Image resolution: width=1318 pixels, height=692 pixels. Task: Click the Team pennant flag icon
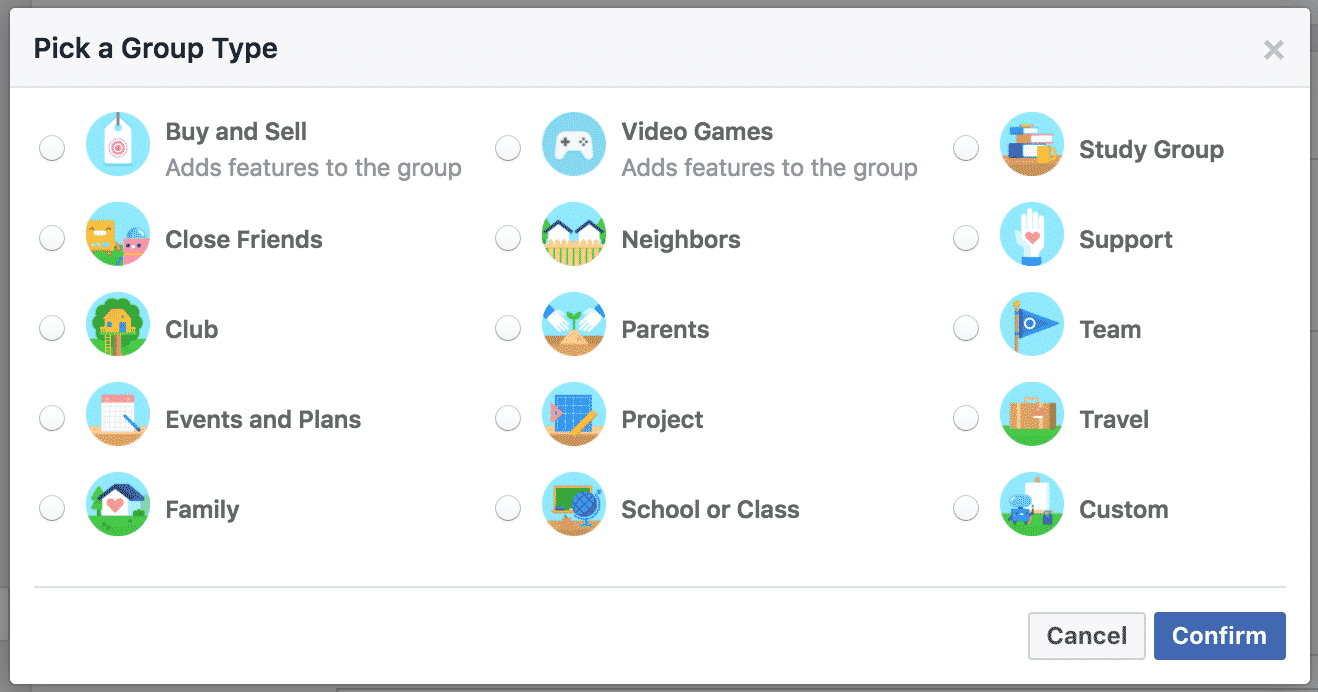coord(1032,325)
